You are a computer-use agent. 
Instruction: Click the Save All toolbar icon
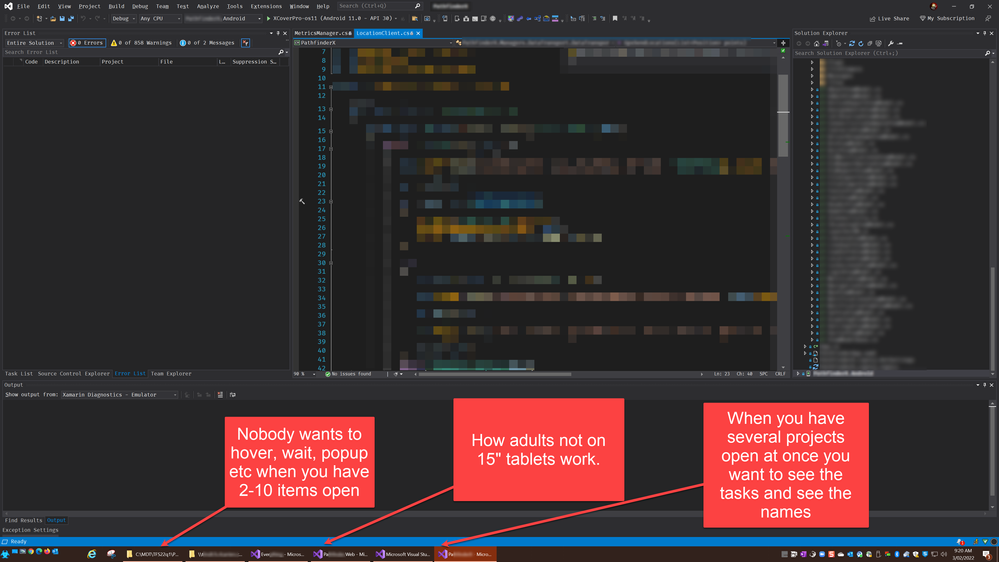[71, 18]
